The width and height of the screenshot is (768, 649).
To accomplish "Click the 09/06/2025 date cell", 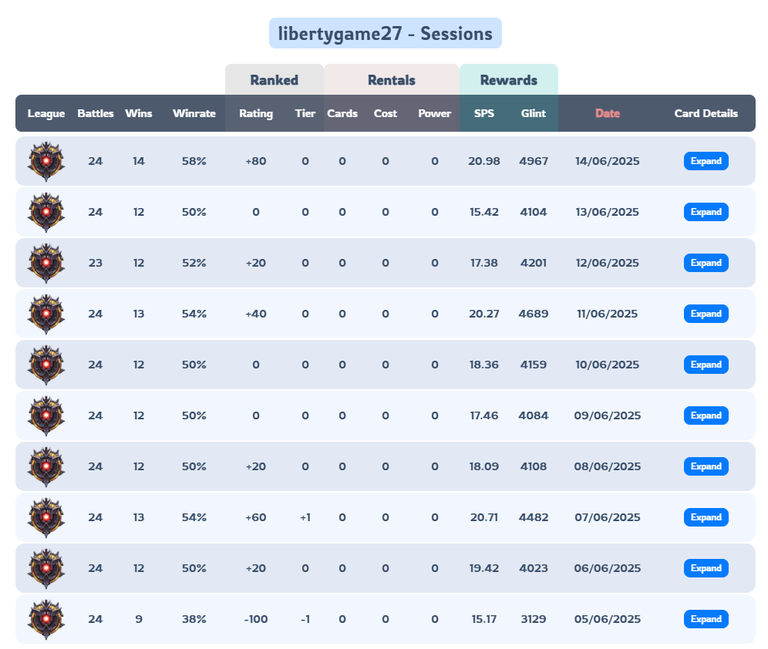I will (607, 416).
